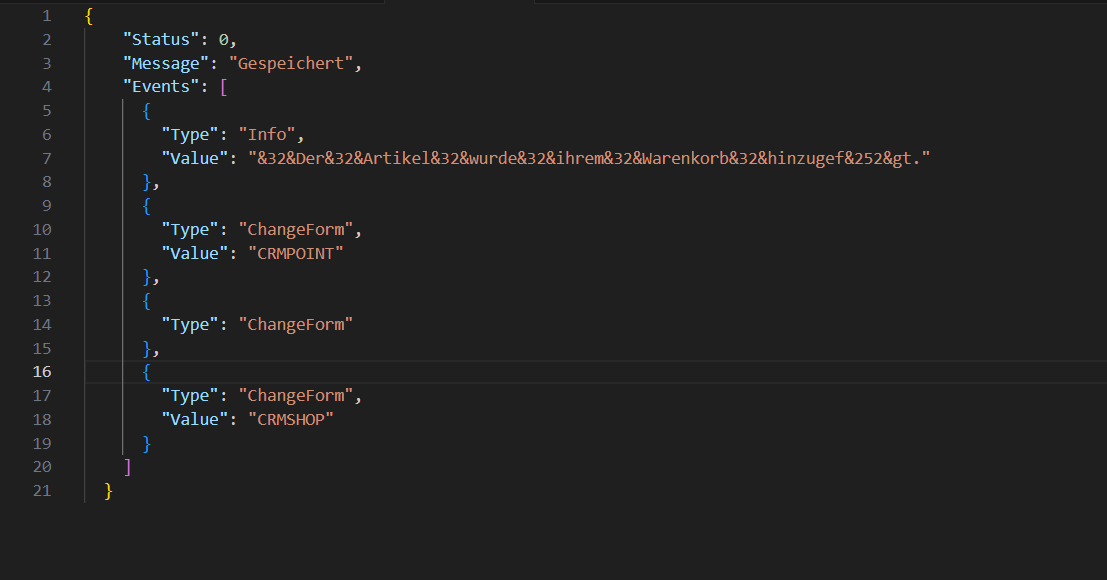Click the final closing curly brace
The width and height of the screenshot is (1107, 580).
[108, 490]
